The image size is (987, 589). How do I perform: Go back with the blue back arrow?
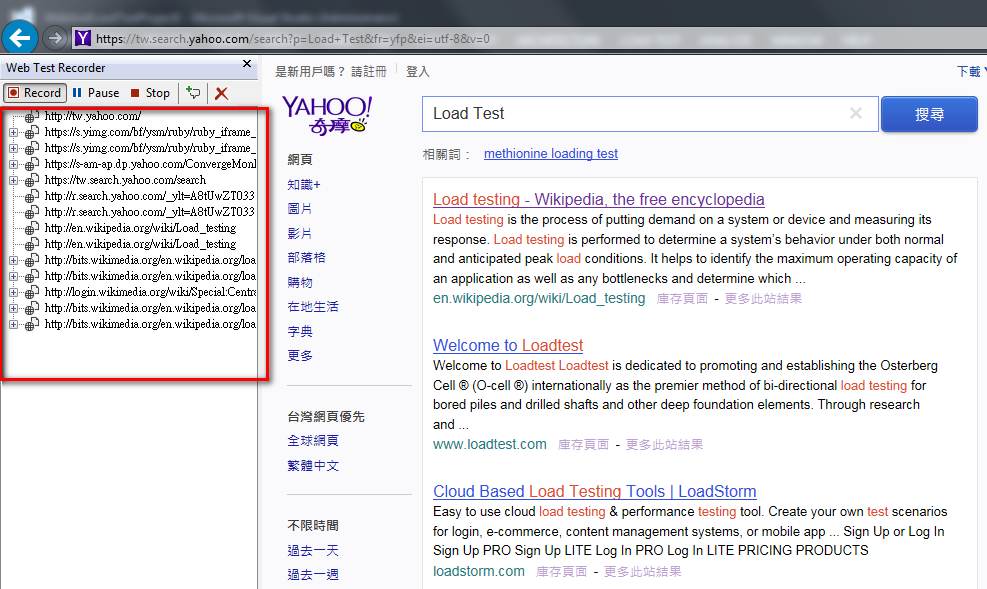(x=20, y=38)
